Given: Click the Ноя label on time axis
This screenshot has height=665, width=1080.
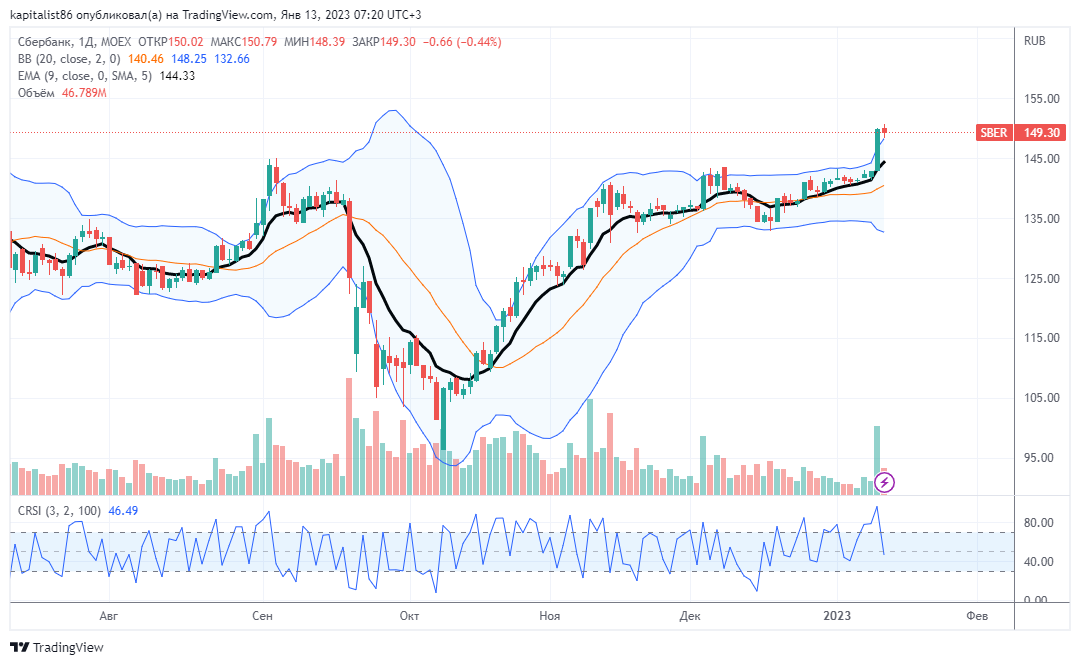Looking at the screenshot, I should (x=550, y=615).
